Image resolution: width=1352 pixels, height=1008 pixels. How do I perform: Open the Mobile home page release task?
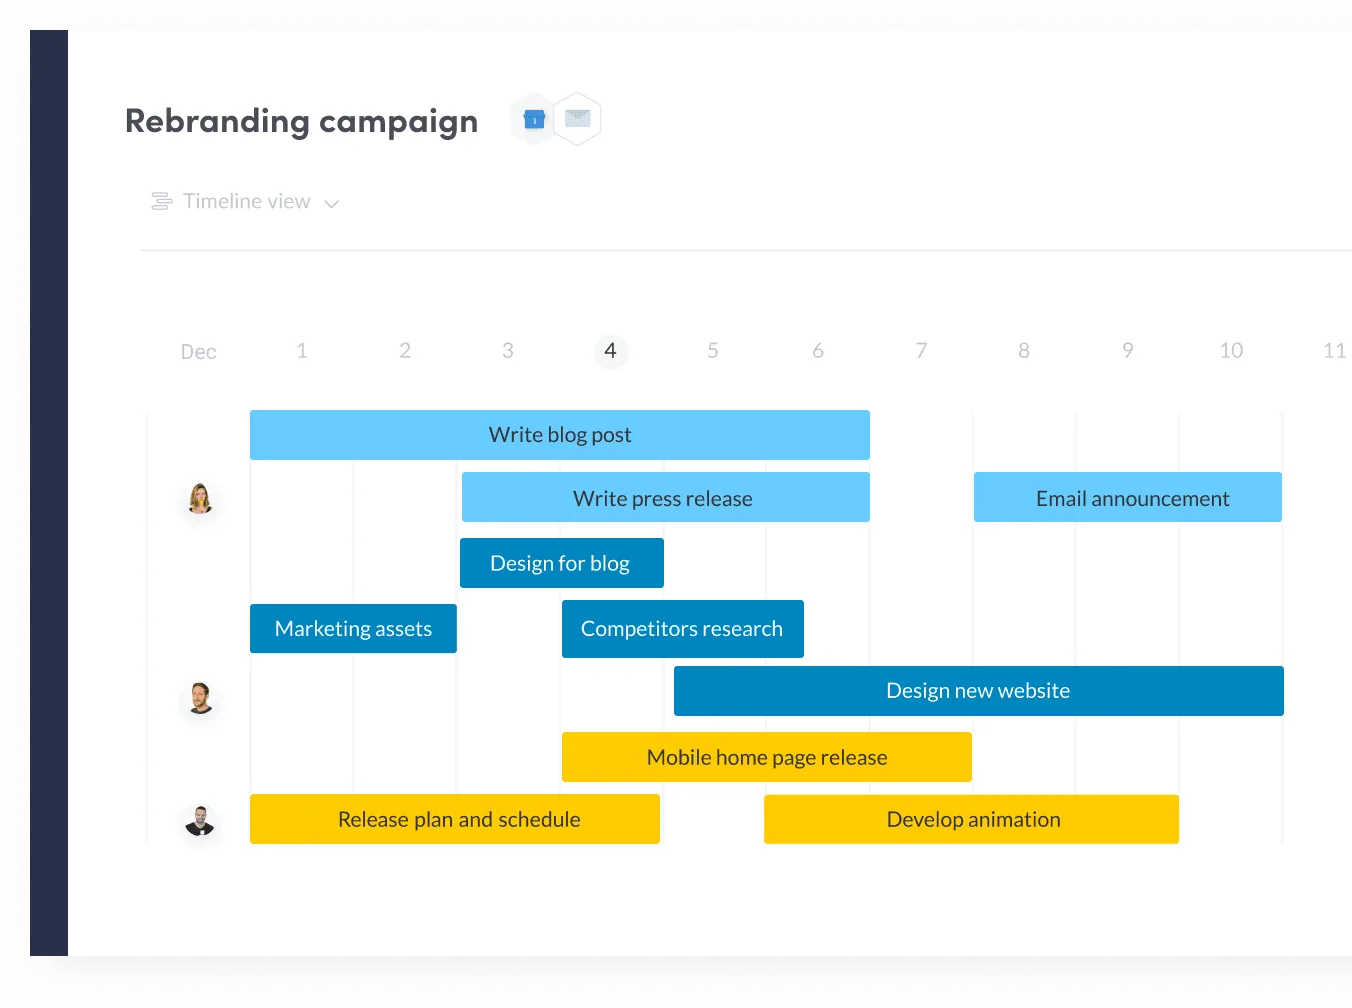click(x=767, y=757)
